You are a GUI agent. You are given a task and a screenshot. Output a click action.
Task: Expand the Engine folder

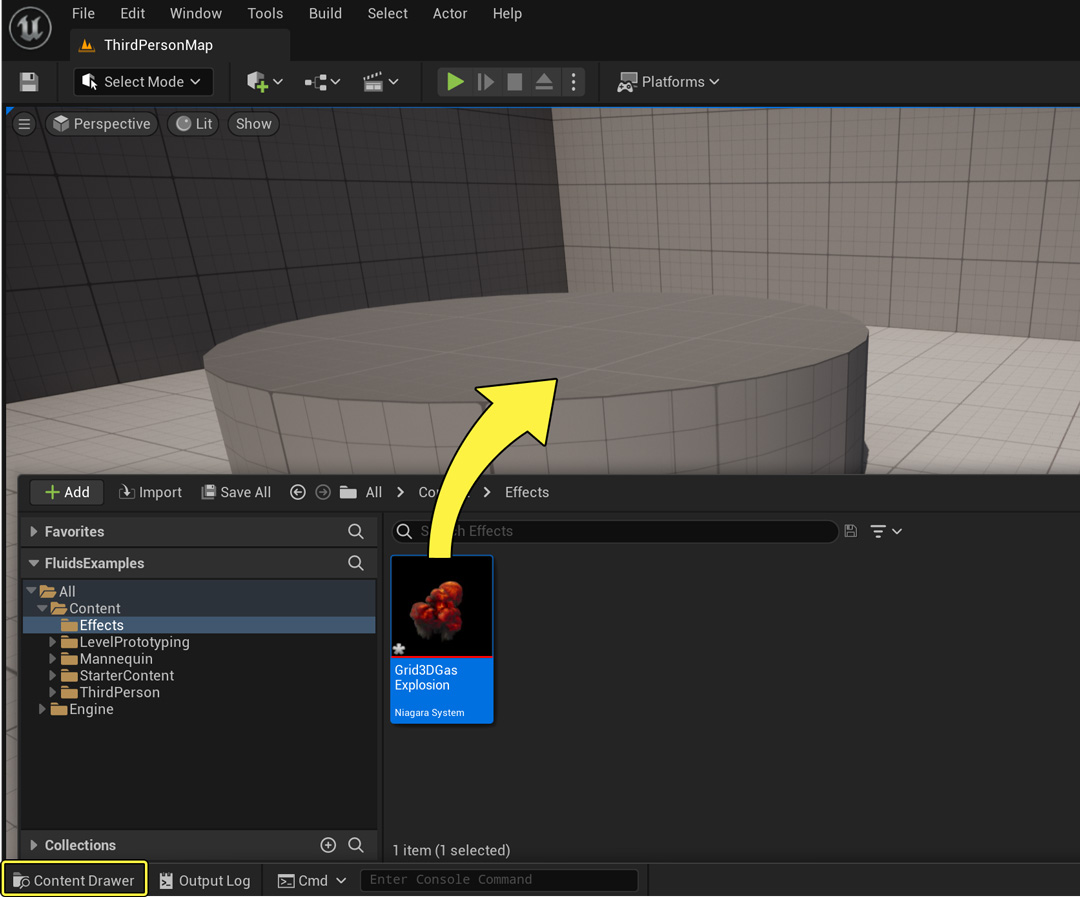click(x=42, y=709)
